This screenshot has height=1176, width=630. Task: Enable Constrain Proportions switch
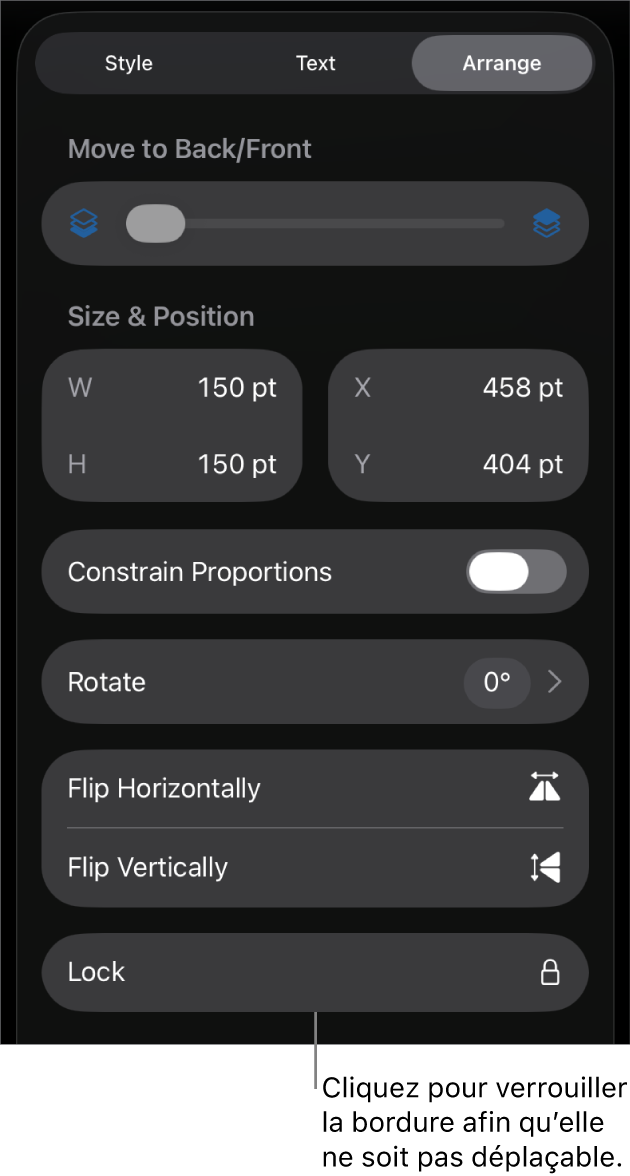click(x=516, y=571)
